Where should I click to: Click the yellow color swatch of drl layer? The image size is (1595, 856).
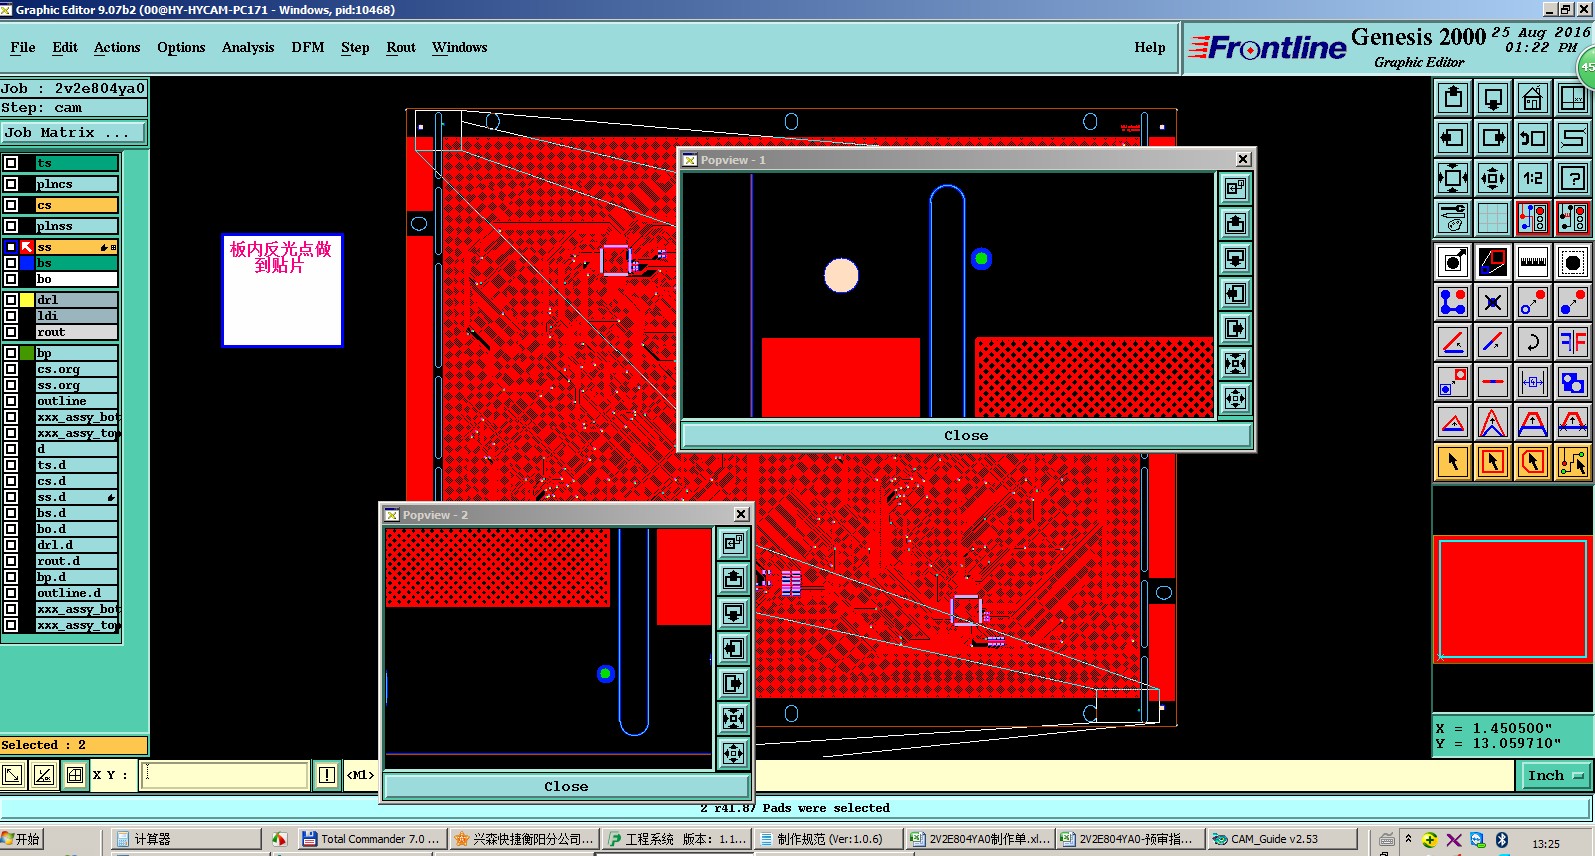point(27,300)
